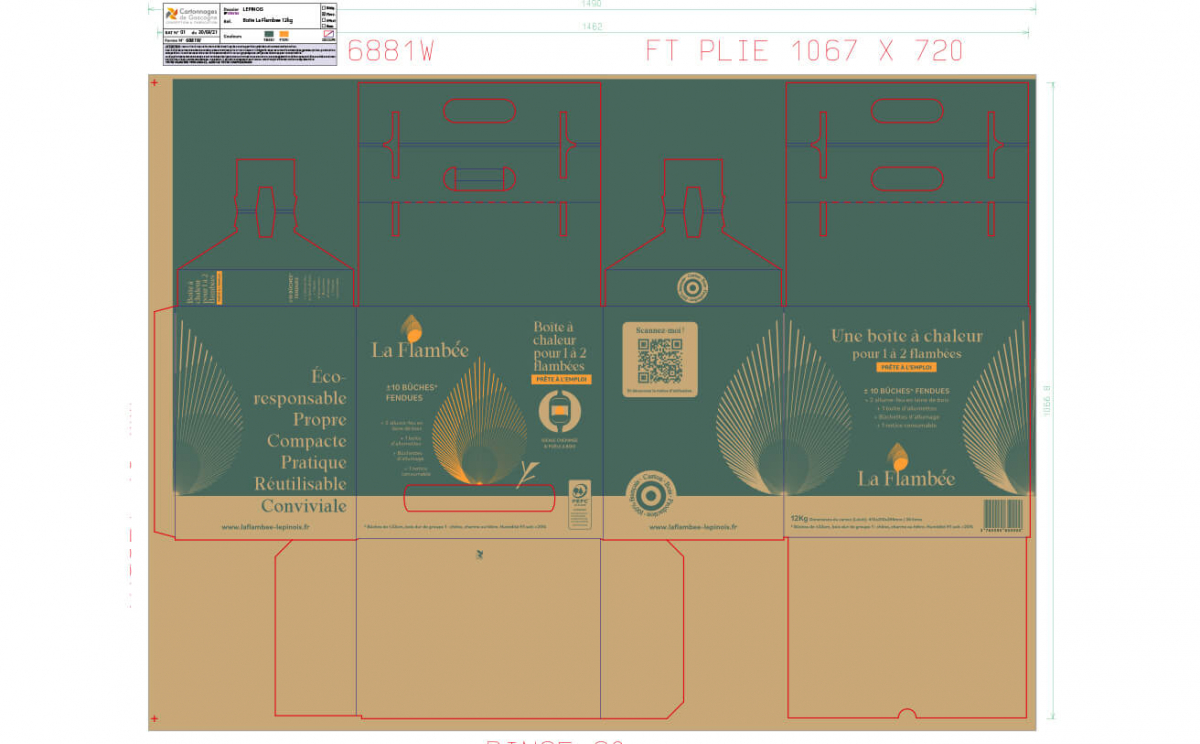Image resolution: width=1200 pixels, height=744 pixels.
Task: Click the word 'Réutilisable'
Action: (x=300, y=484)
